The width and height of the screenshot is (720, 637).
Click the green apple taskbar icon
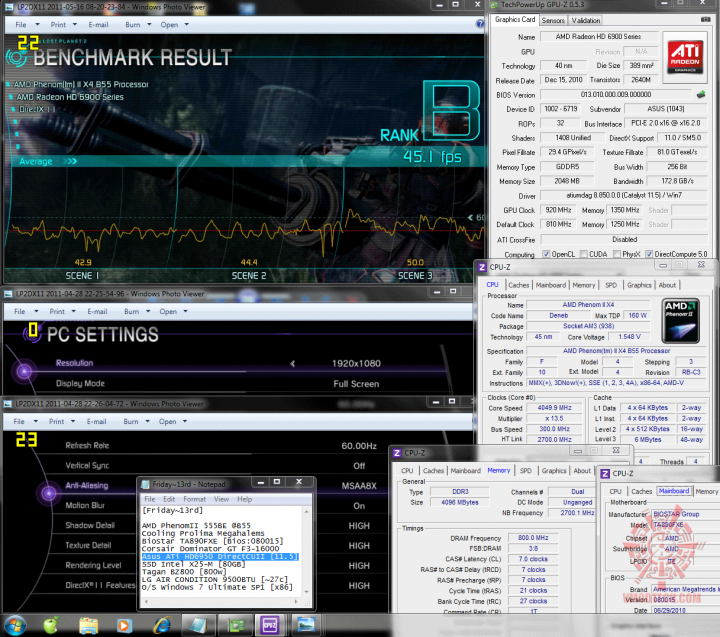pos(51,625)
